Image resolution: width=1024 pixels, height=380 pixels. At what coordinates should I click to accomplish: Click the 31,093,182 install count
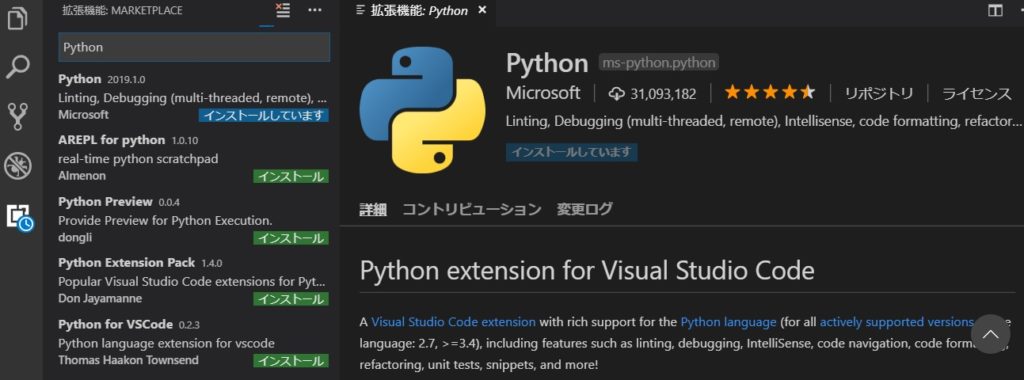pyautogui.click(x=663, y=94)
